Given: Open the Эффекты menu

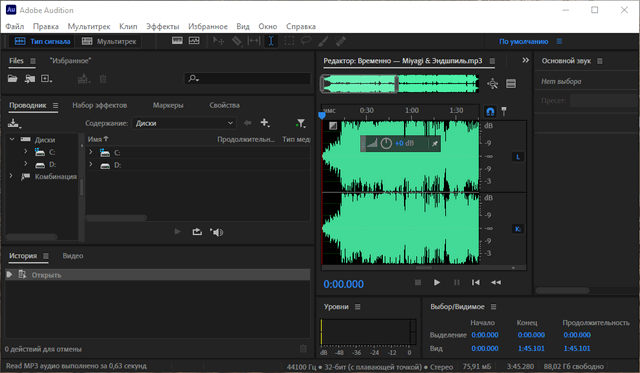Looking at the screenshot, I should click(162, 27).
